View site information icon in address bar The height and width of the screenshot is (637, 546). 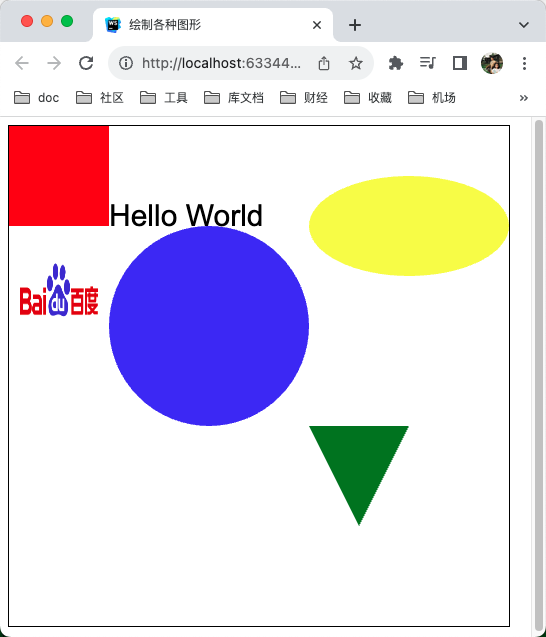[x=126, y=63]
